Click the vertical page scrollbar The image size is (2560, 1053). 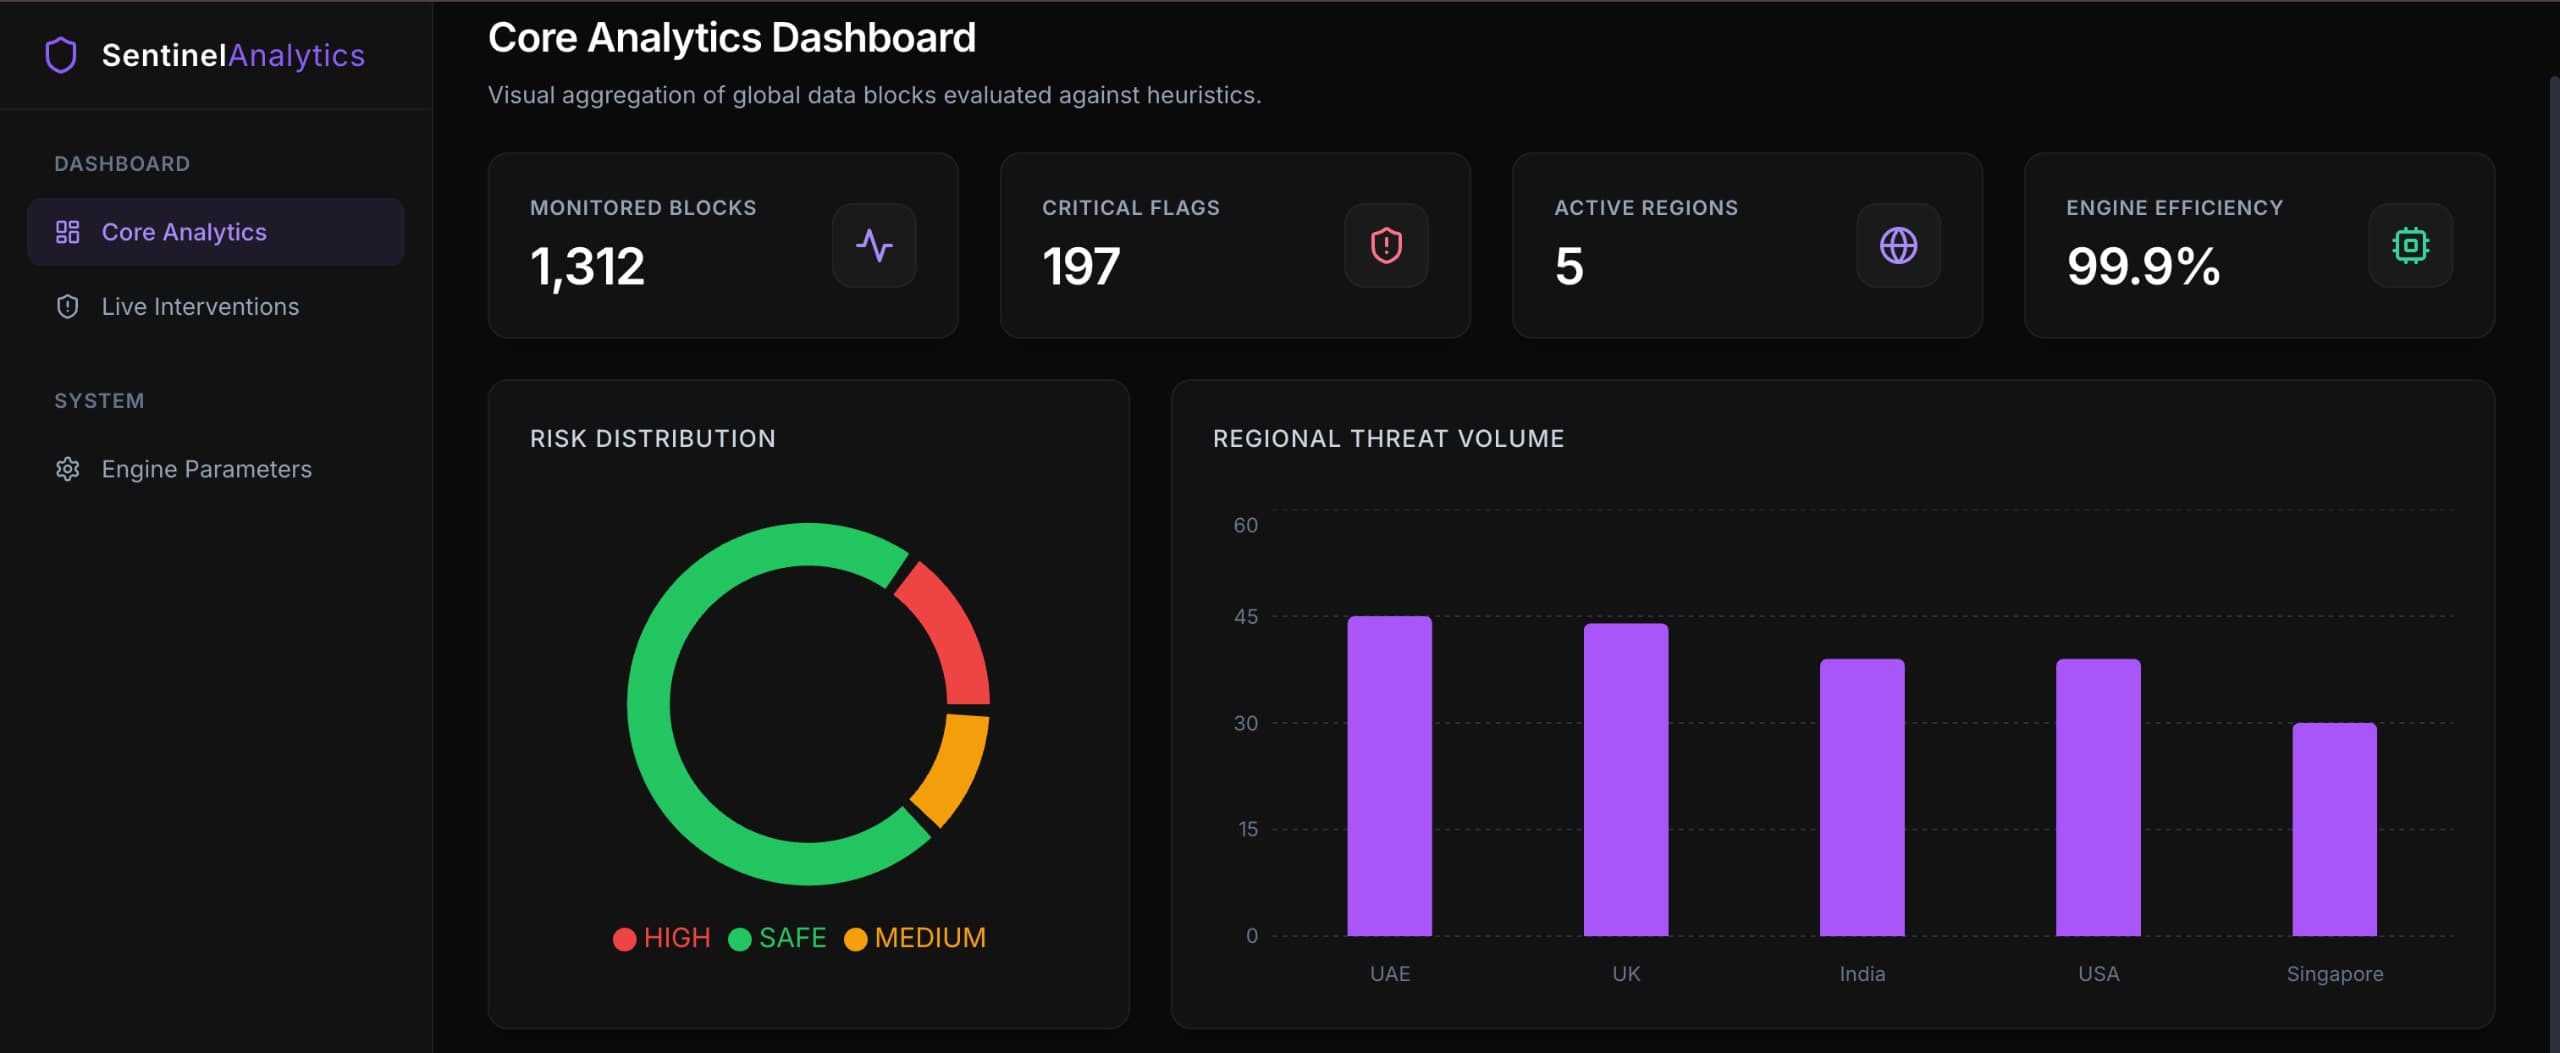pyautogui.click(x=2553, y=500)
